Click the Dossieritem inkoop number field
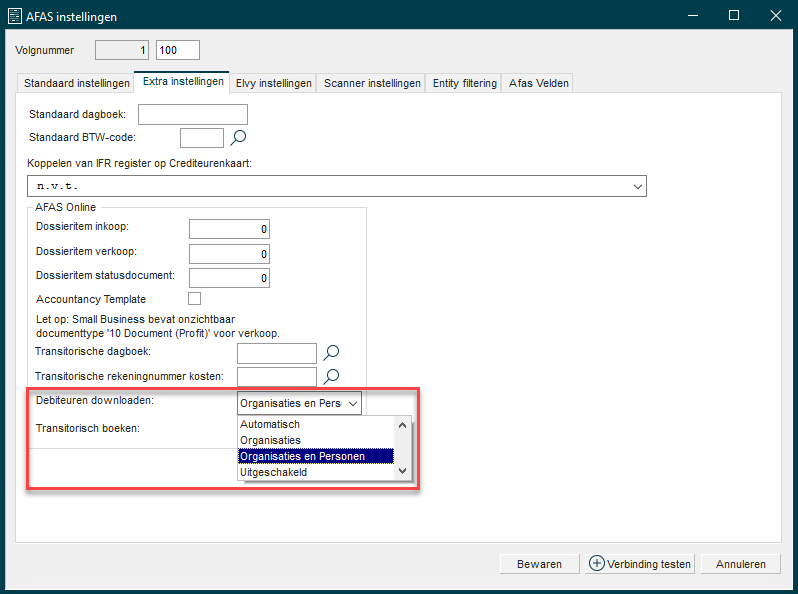 (229, 229)
